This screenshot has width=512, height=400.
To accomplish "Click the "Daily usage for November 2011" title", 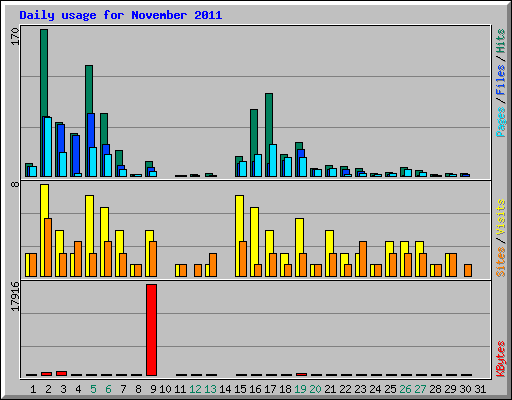I will 121,16.
